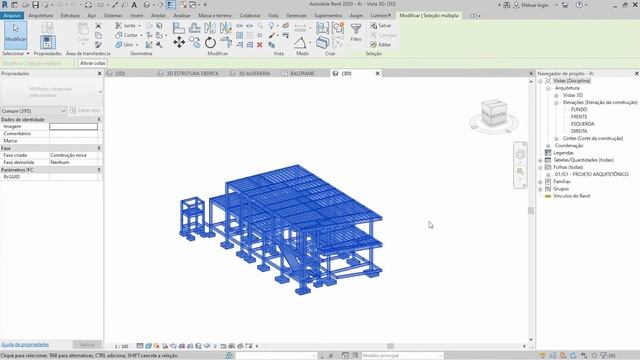Viewport: 640px width, 360px height.
Task: Click the Copy tool icon
Action: (194, 42)
